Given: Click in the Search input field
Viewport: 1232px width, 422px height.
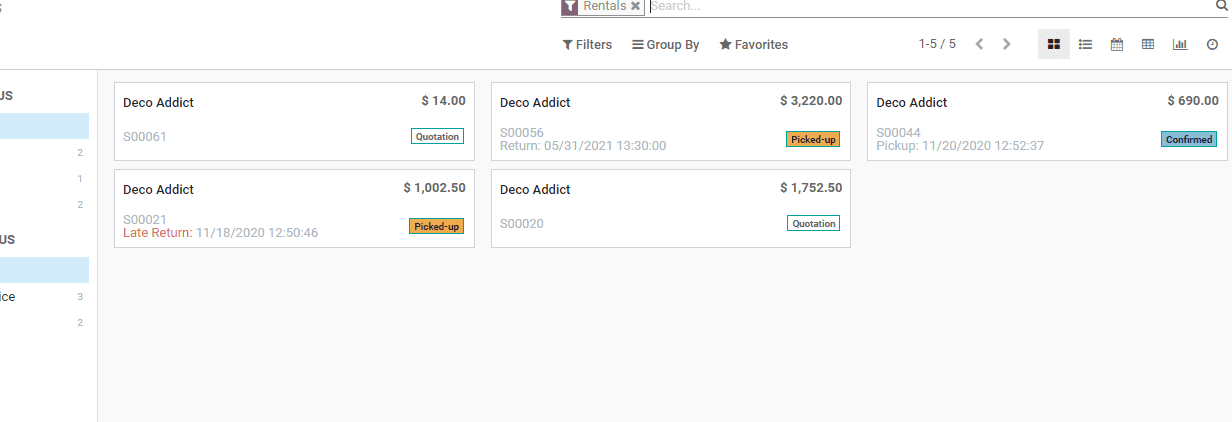Looking at the screenshot, I should [x=930, y=6].
